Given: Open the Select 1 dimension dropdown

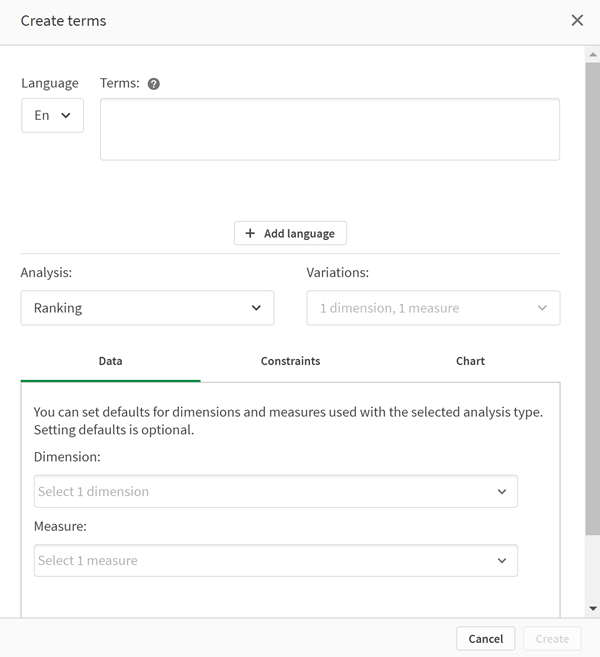Looking at the screenshot, I should click(275, 491).
